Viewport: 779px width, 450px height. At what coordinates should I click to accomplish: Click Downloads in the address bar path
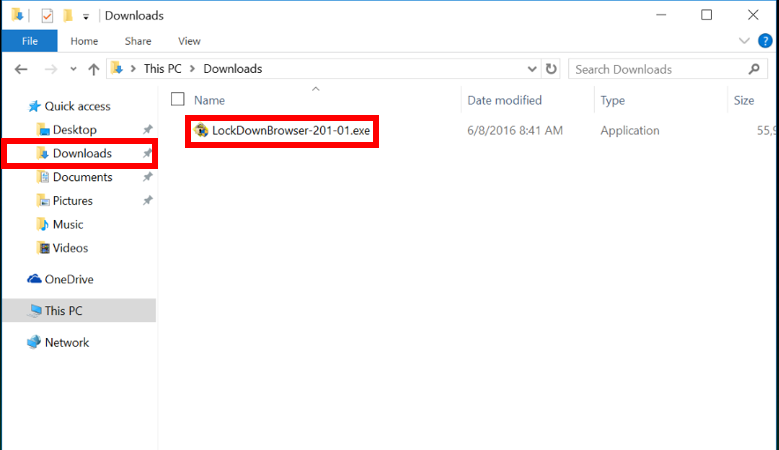click(233, 69)
